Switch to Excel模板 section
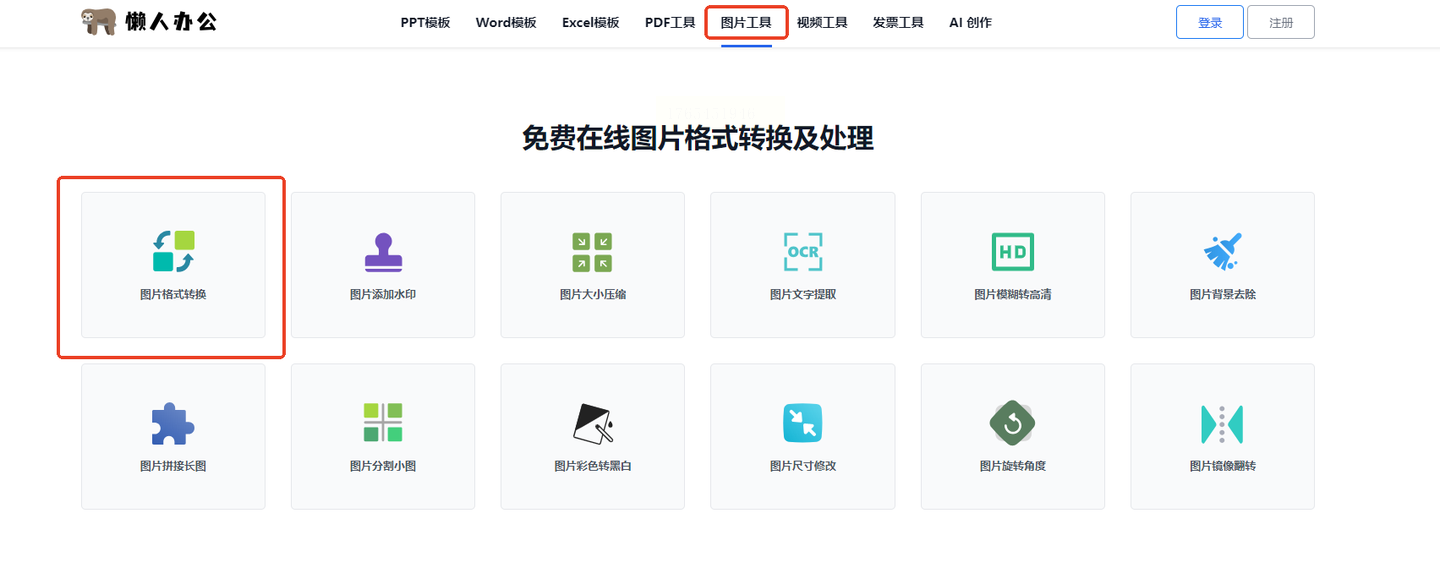The image size is (1440, 568). click(591, 22)
